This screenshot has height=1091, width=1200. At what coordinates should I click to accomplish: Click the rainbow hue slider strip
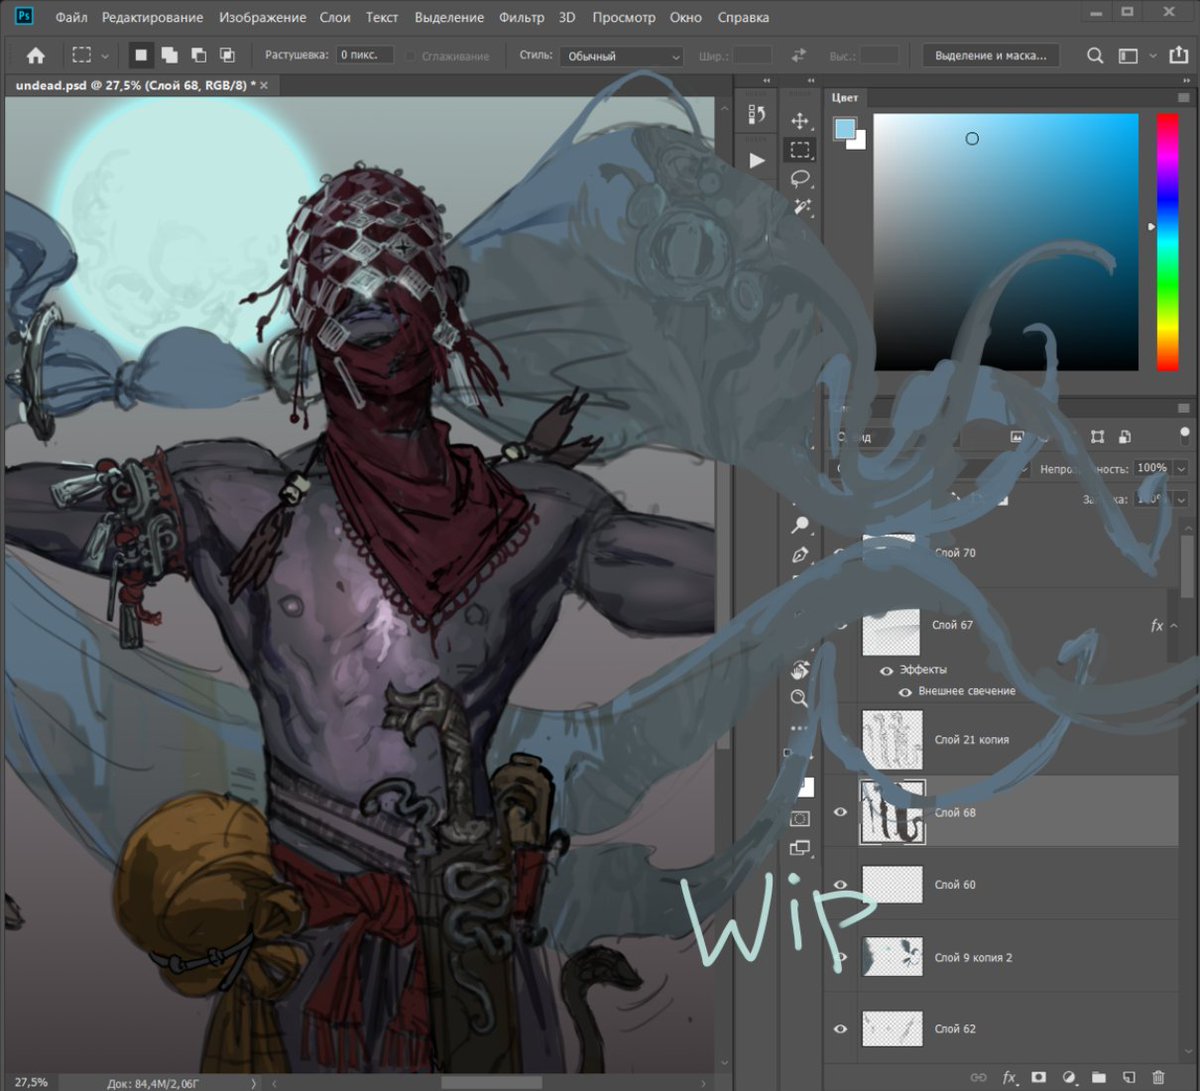click(1167, 243)
